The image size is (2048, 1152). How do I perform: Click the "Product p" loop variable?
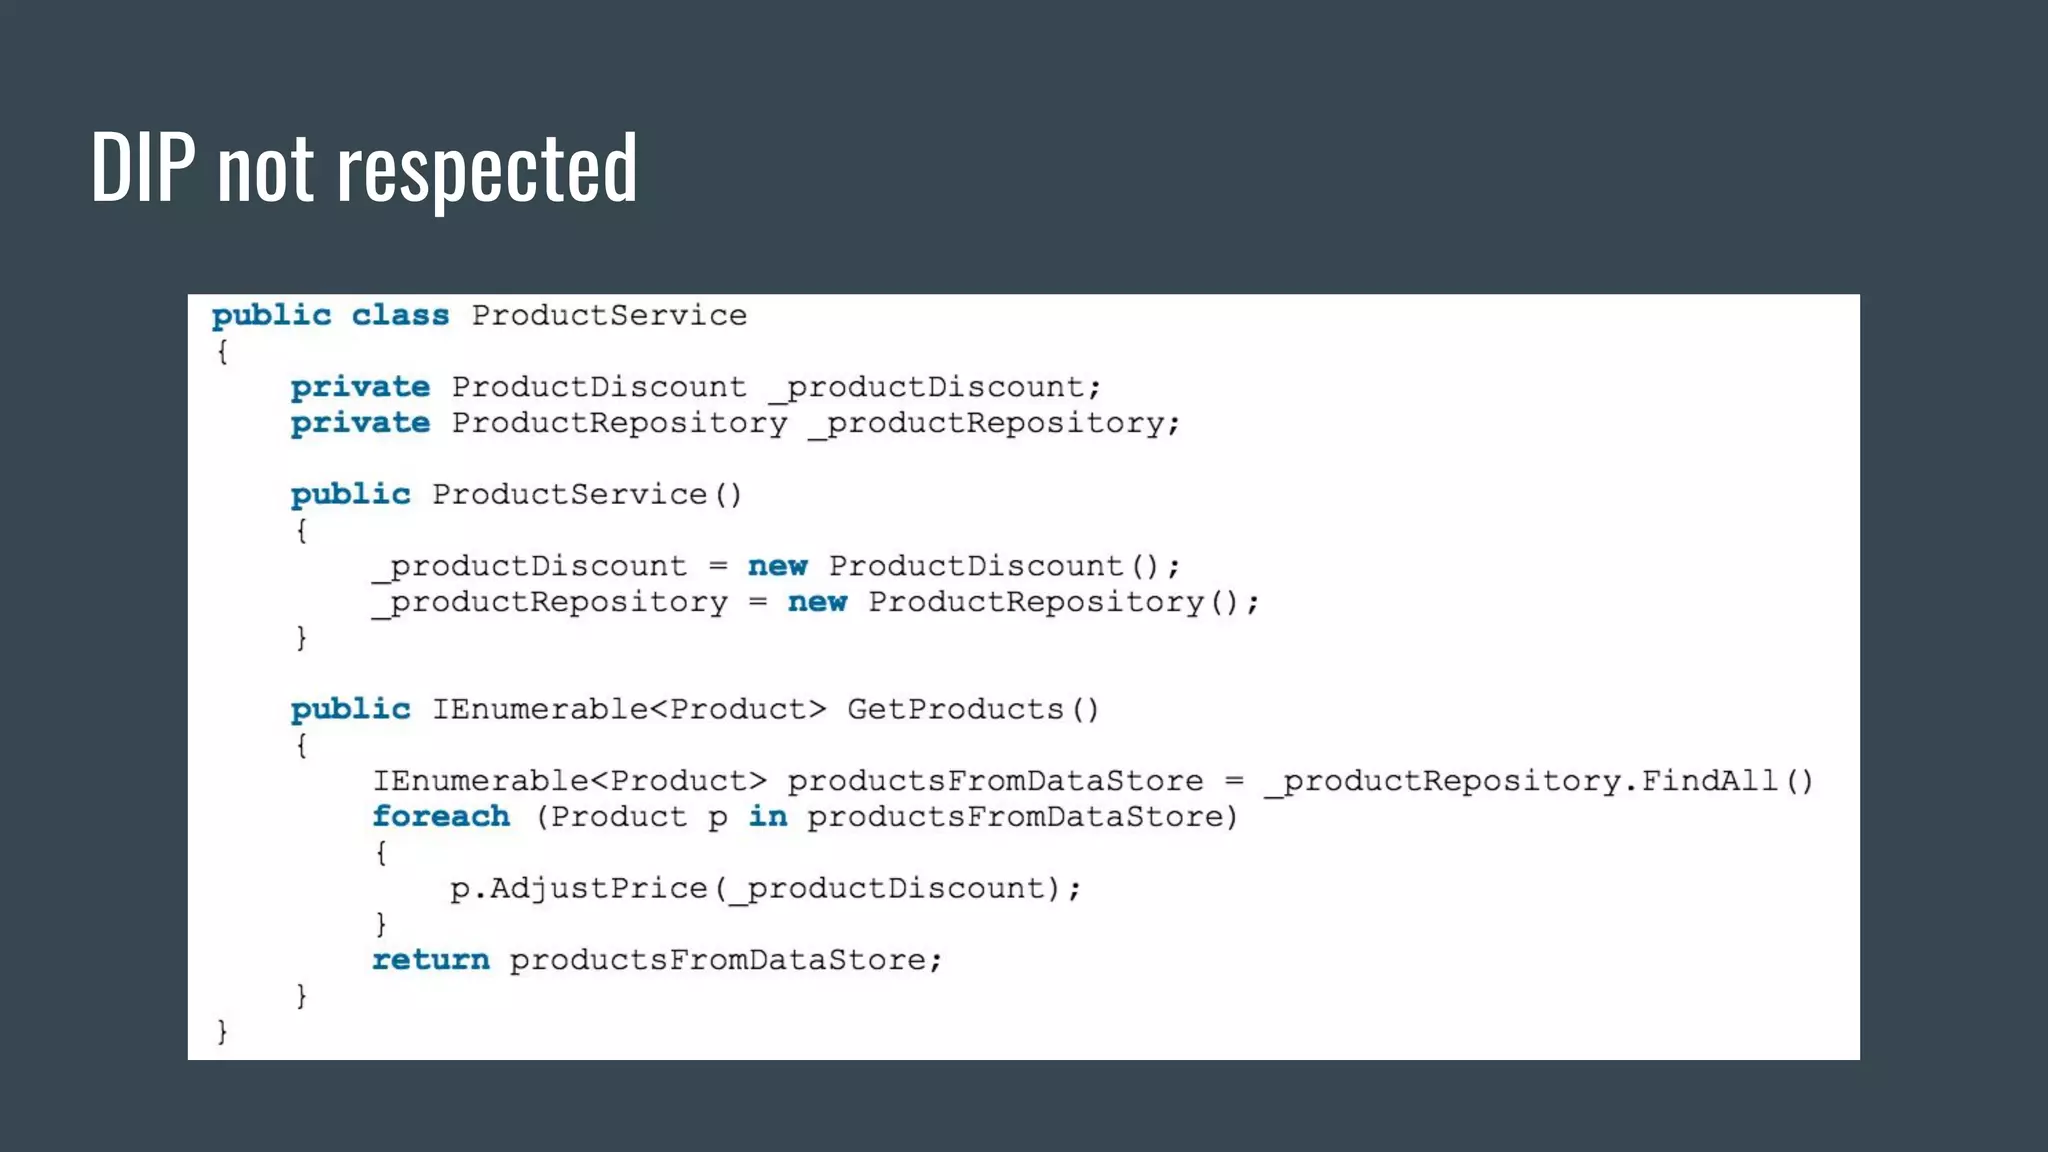(639, 817)
